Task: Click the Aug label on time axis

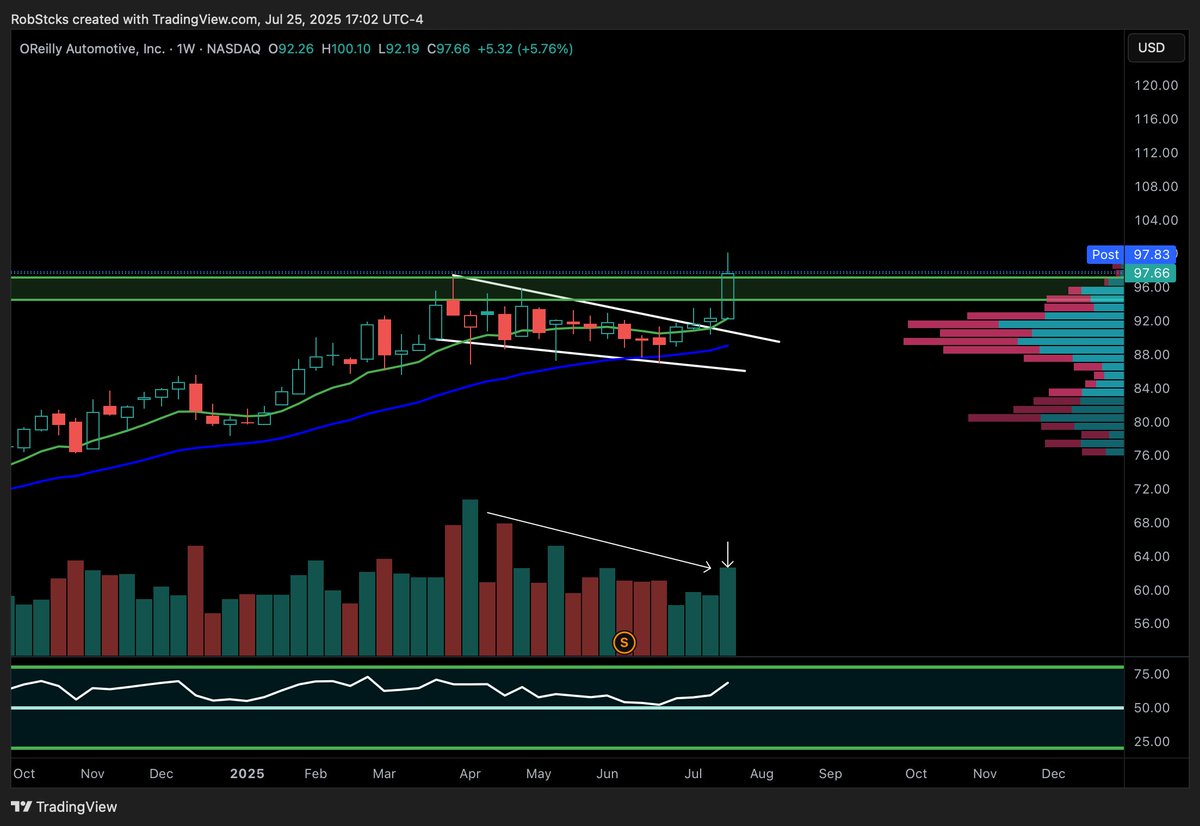Action: (760, 774)
